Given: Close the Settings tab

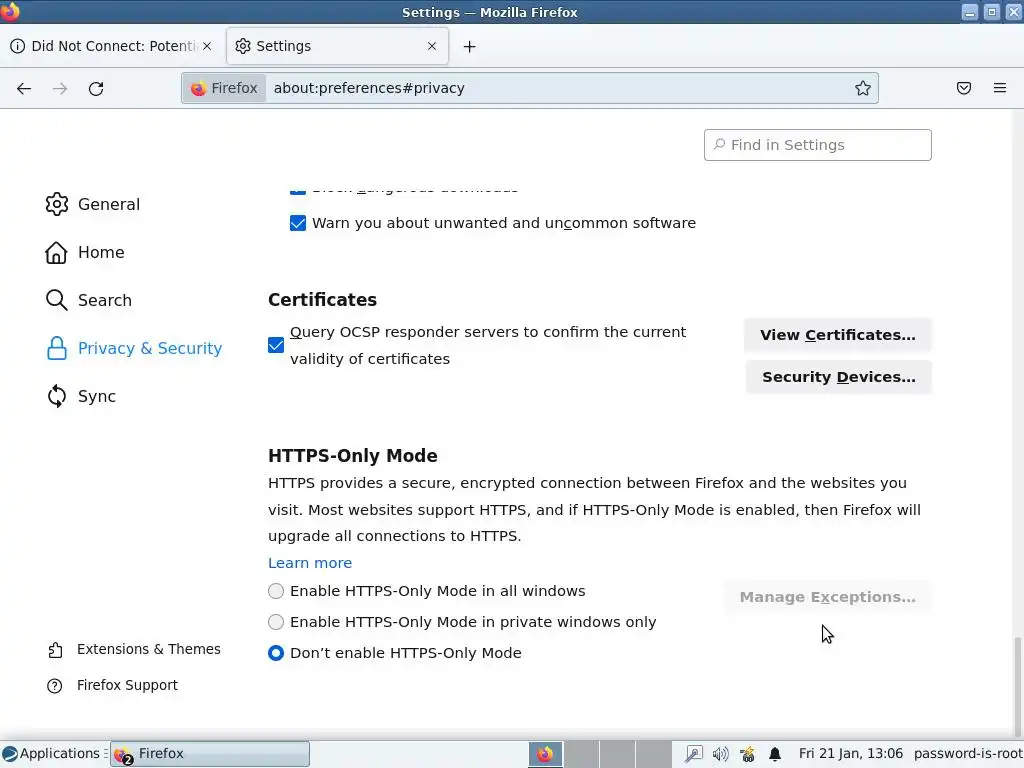Looking at the screenshot, I should click(432, 46).
